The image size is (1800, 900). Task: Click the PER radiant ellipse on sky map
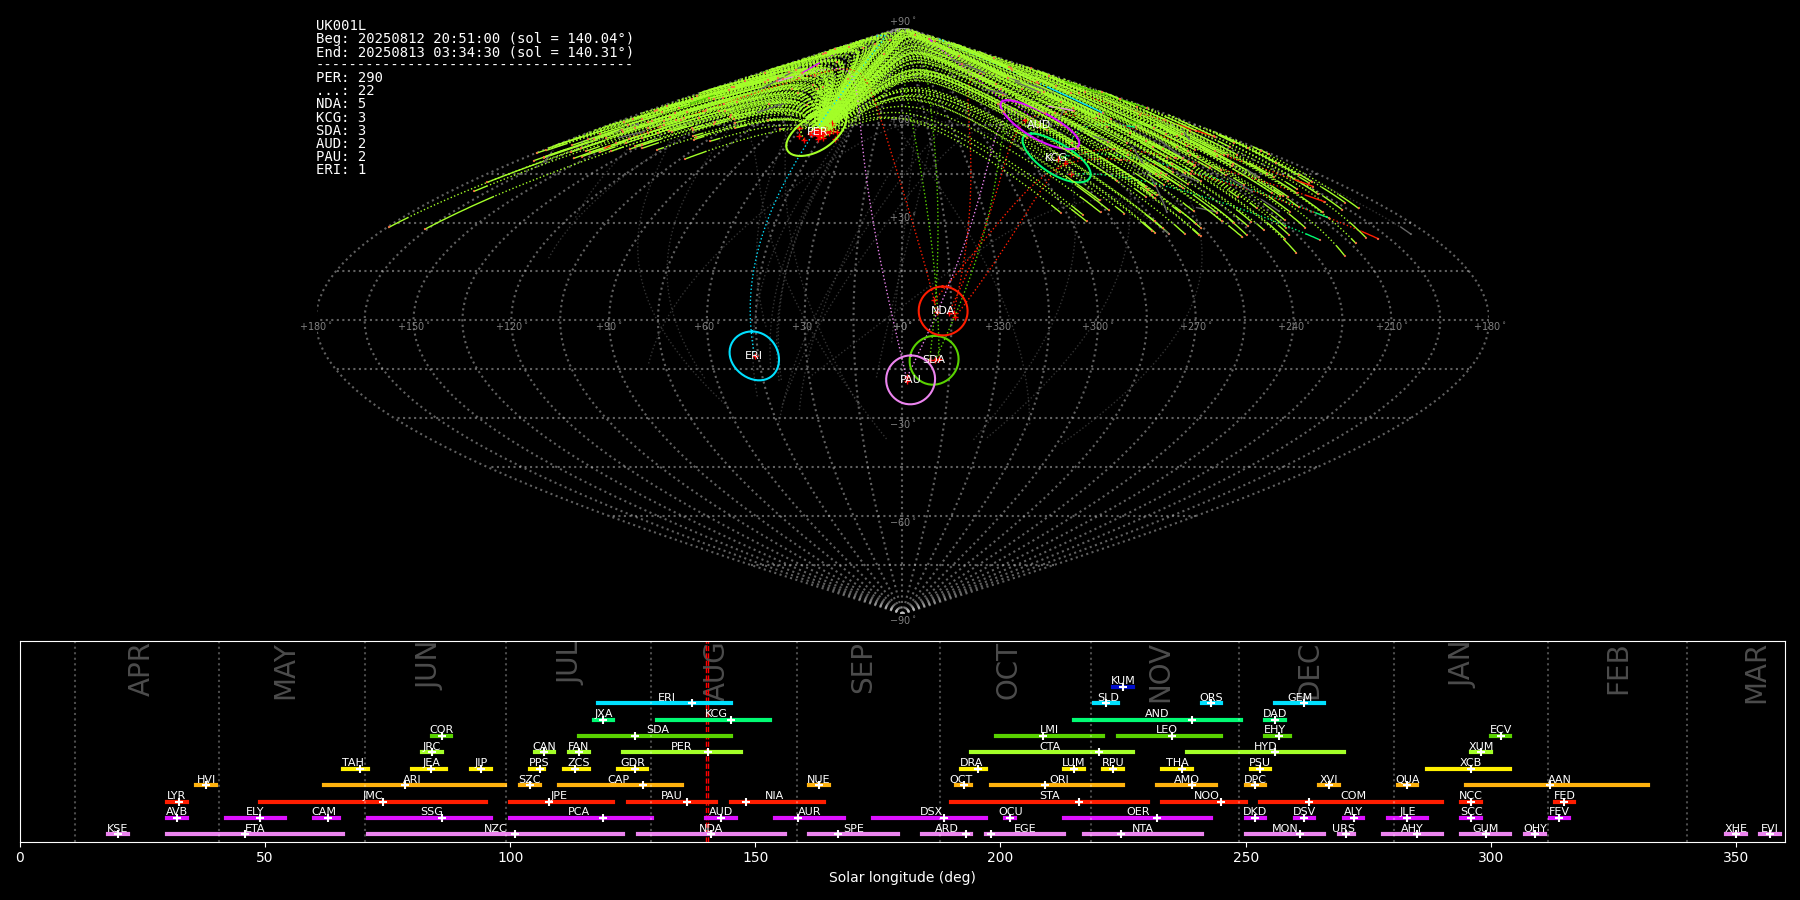click(x=816, y=133)
